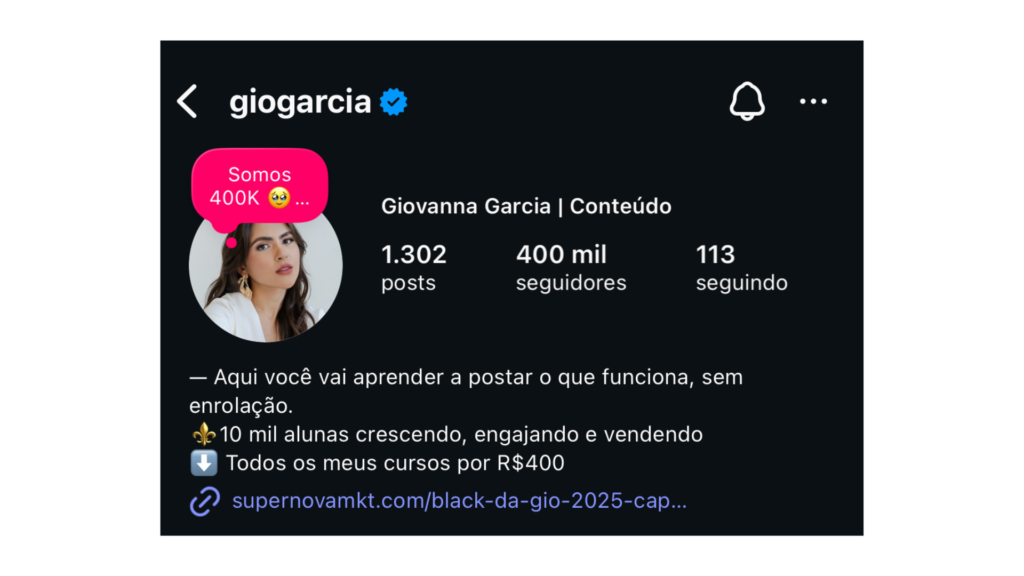Viewport: 1024px width, 576px height.
Task: Tap the 'Todos os meus cursos' bio line
Action: click(x=395, y=463)
